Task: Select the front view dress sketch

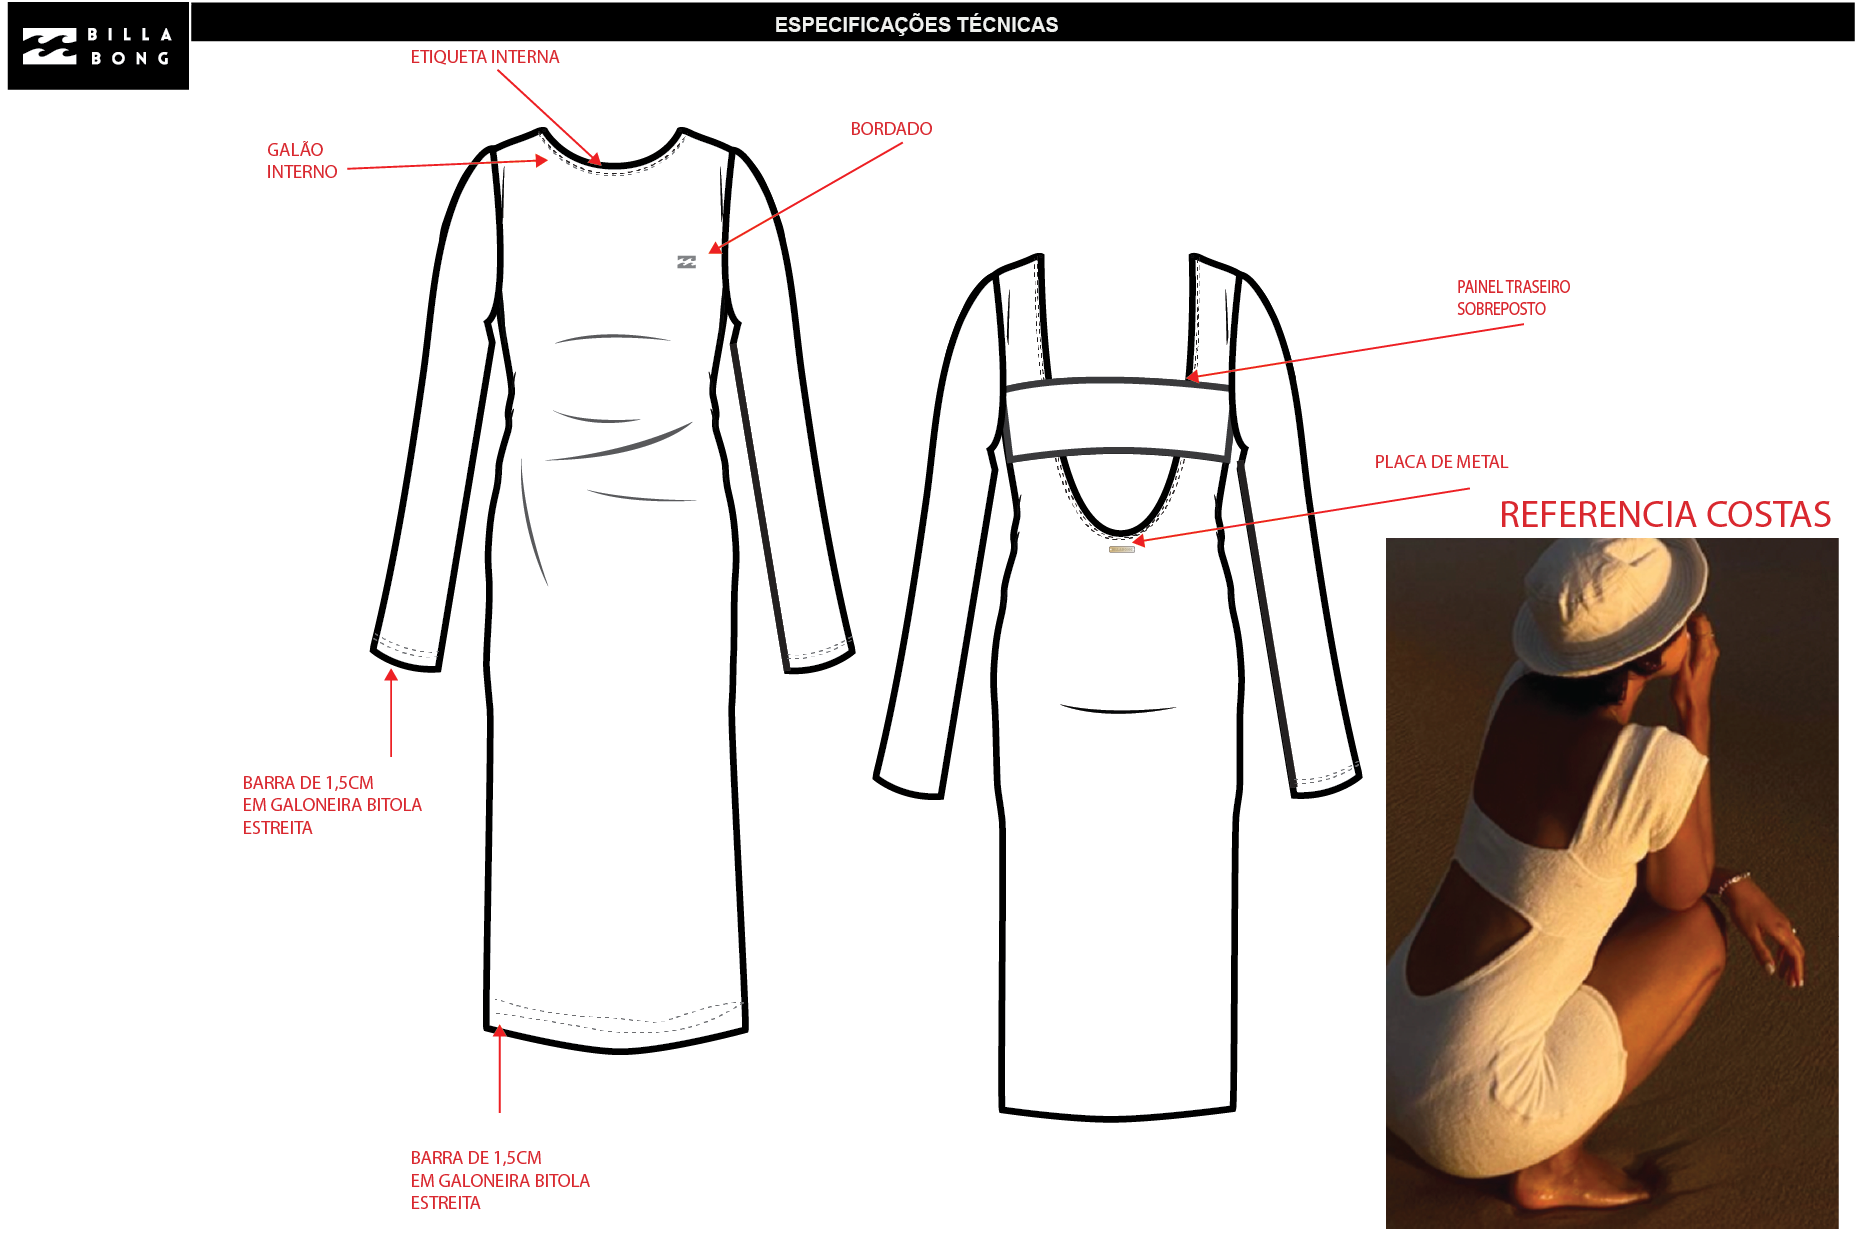Action: tap(612, 590)
